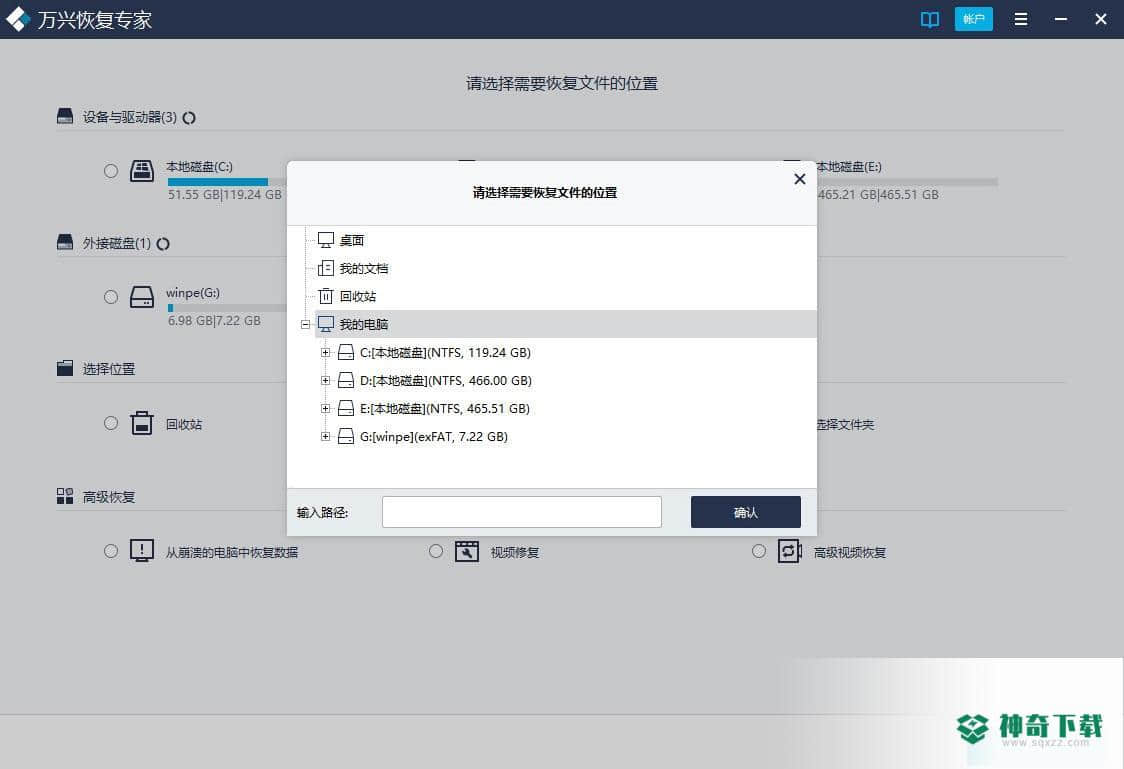1124x769 pixels.
Task: Select 桌面 in the location tree
Action: coord(352,240)
